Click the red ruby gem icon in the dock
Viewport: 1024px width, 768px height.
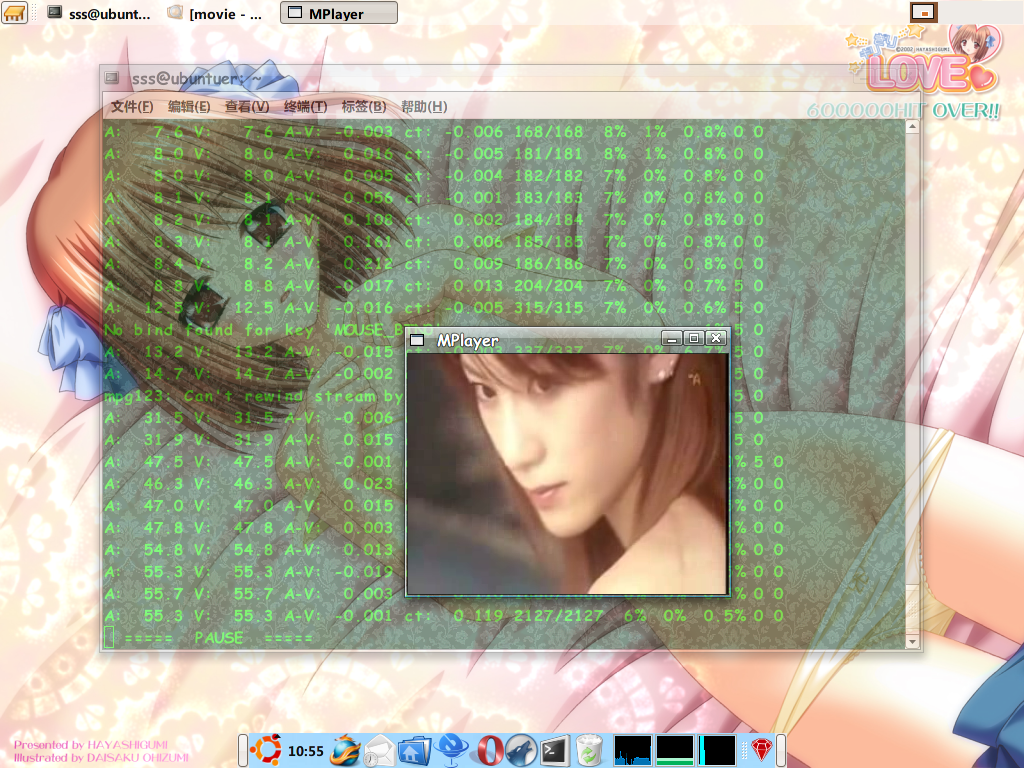[761, 749]
